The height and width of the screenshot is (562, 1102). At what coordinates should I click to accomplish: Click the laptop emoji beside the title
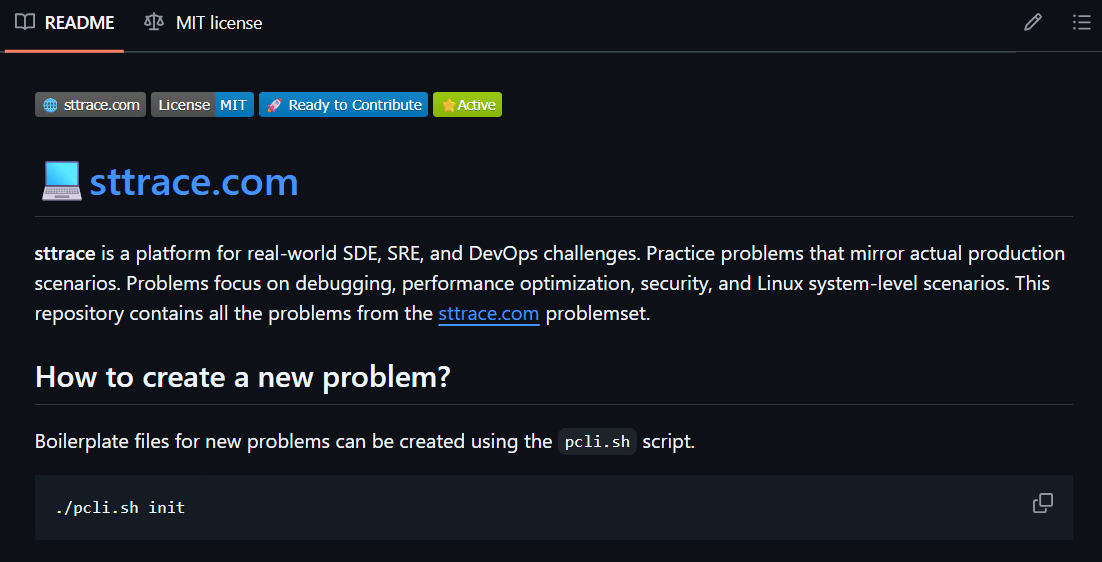tap(61, 181)
